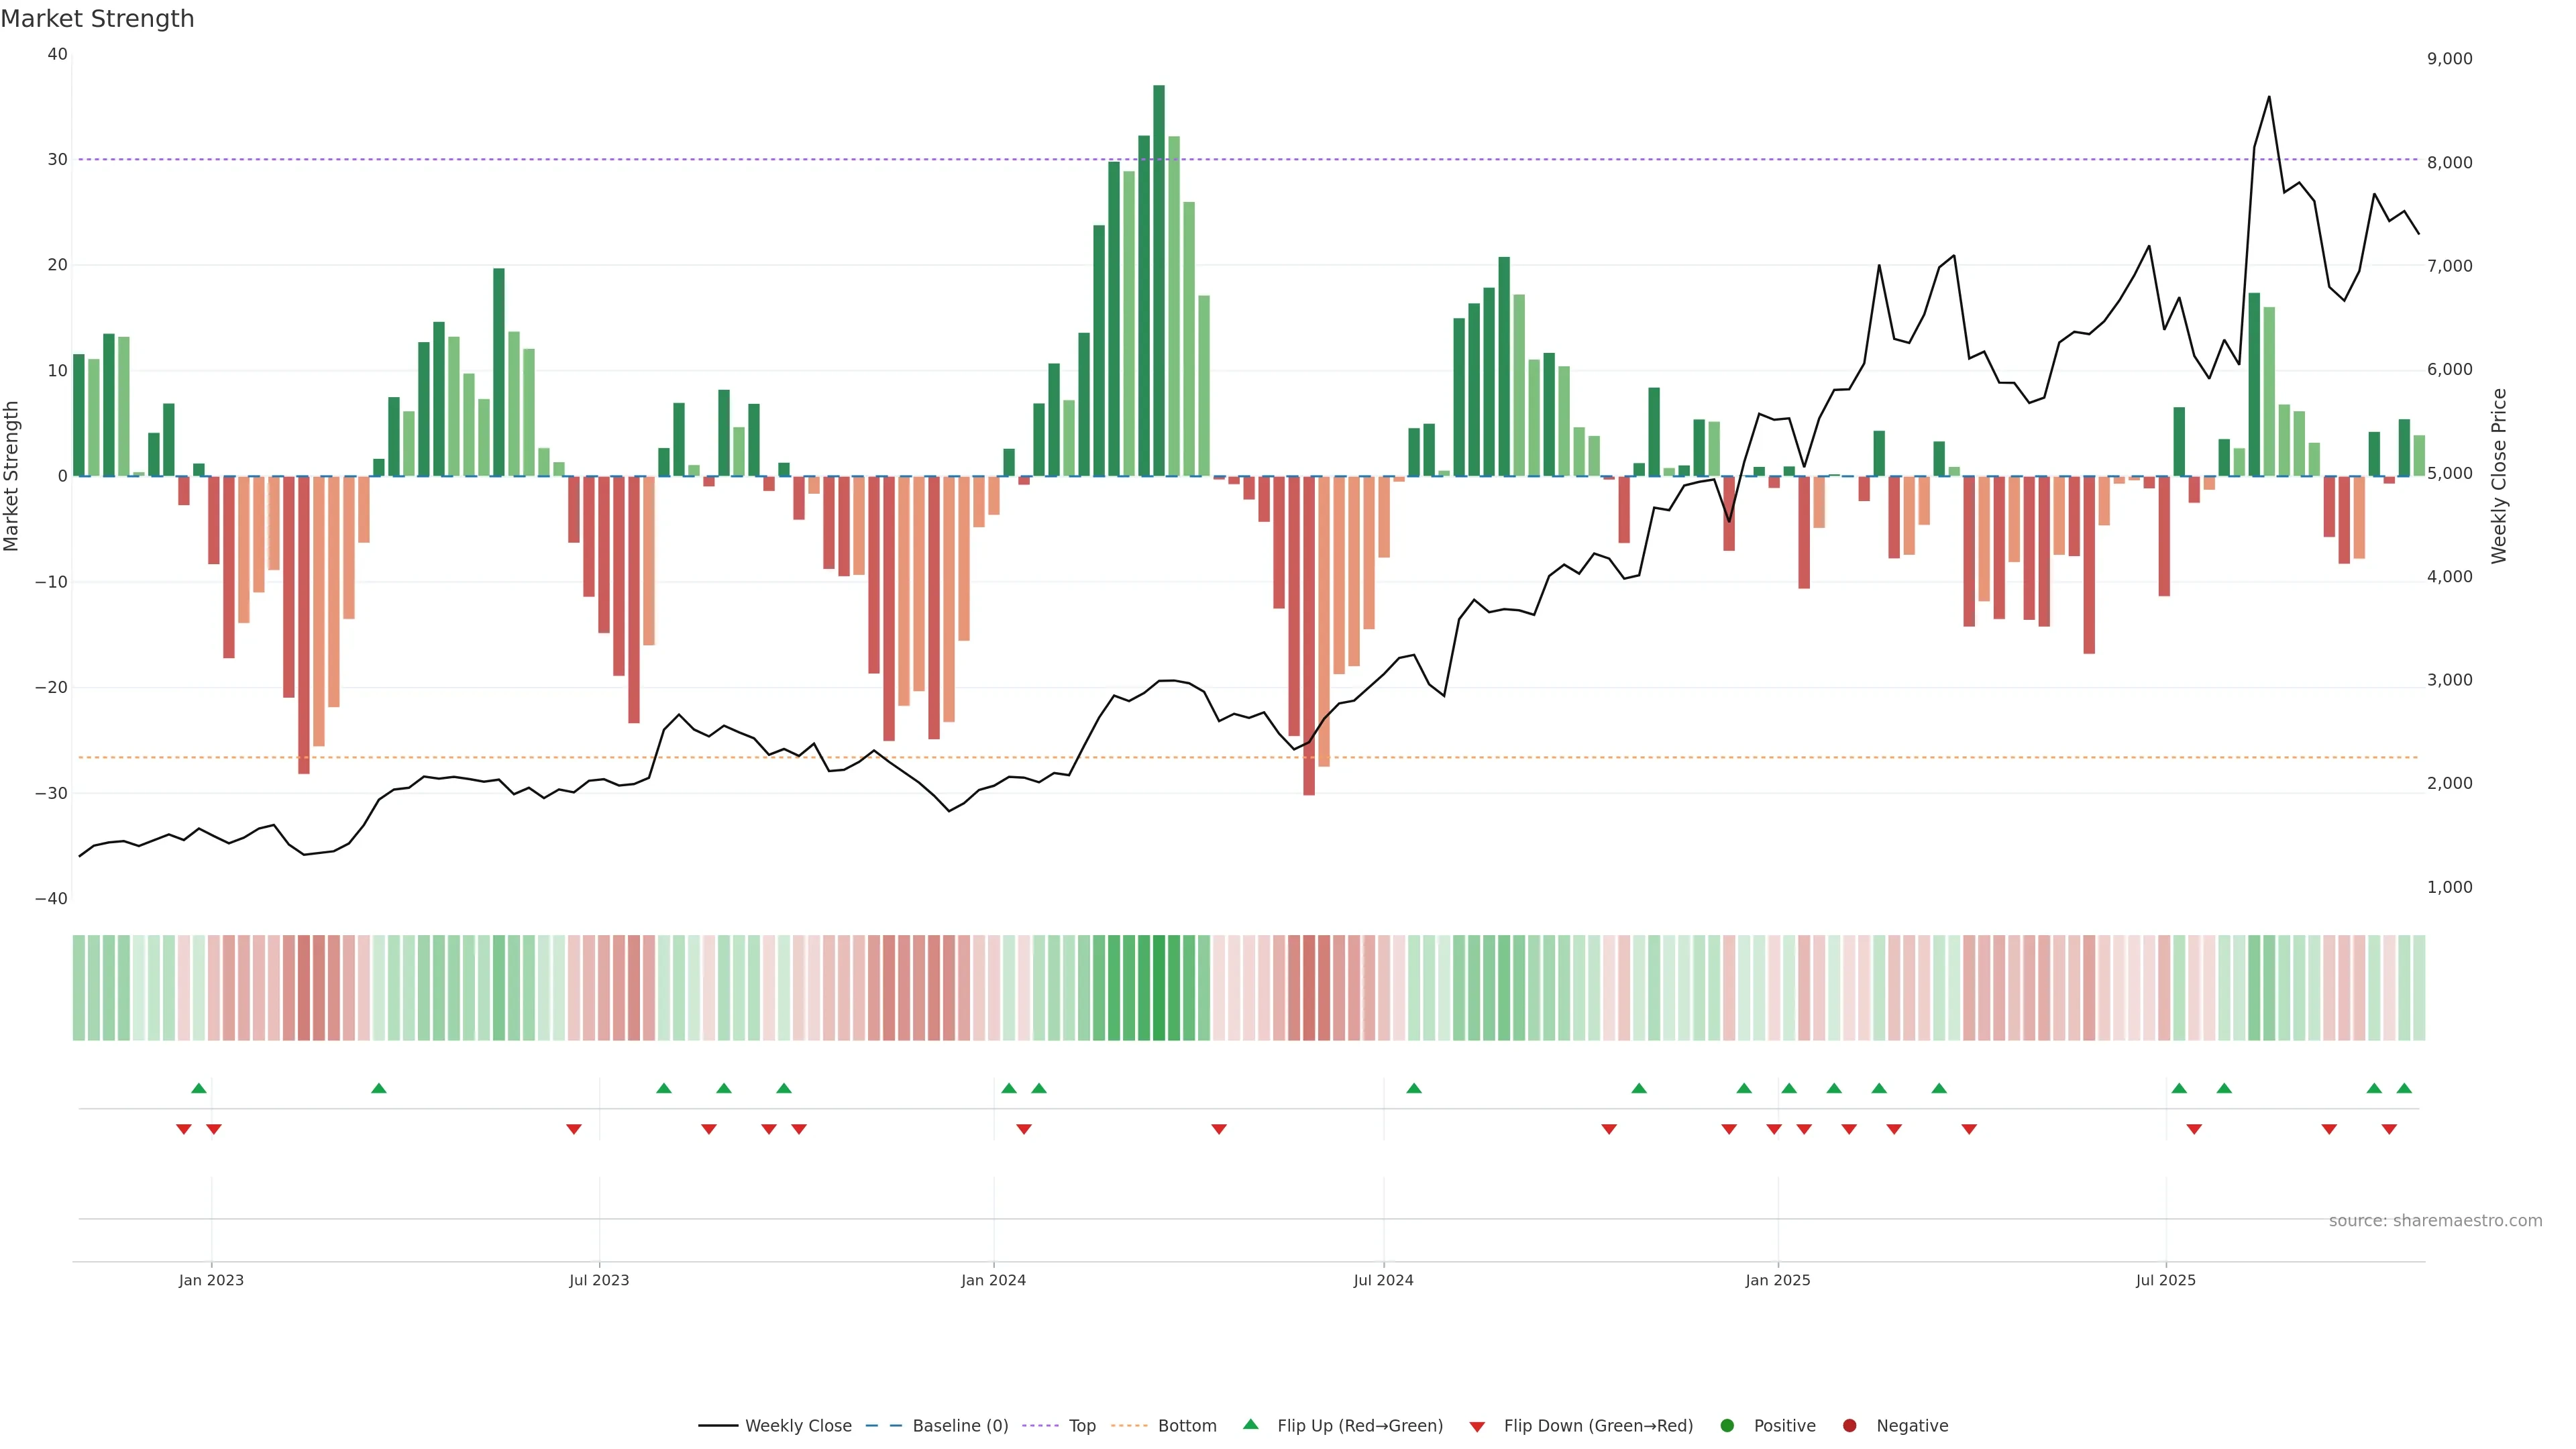Click the Market Strength chart title
Screen dimensions: 2576x1449
tap(97, 19)
